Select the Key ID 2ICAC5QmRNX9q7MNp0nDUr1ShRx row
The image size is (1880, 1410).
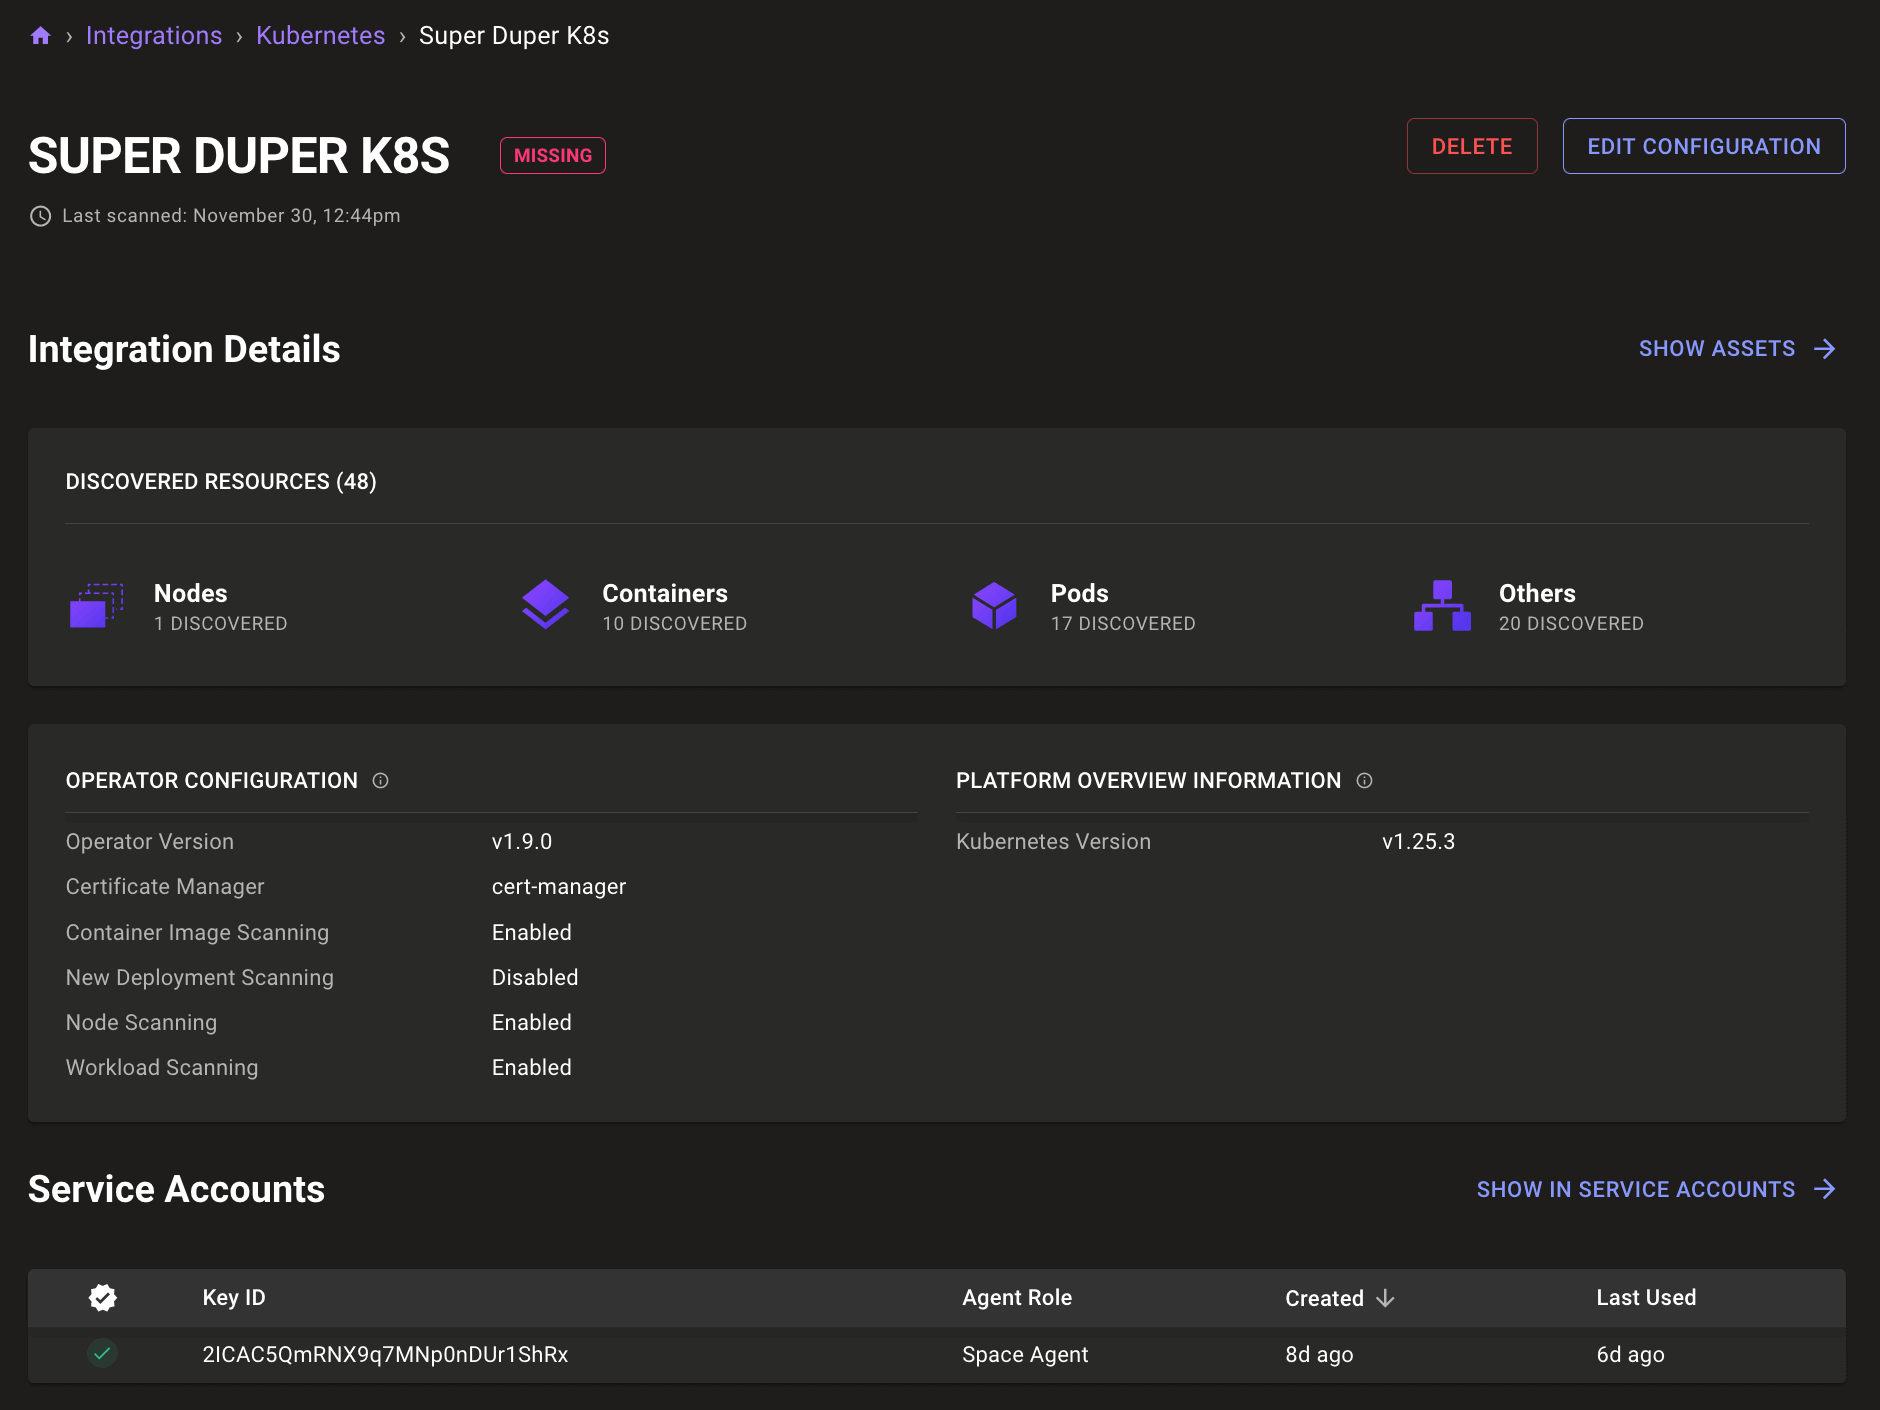point(385,1355)
